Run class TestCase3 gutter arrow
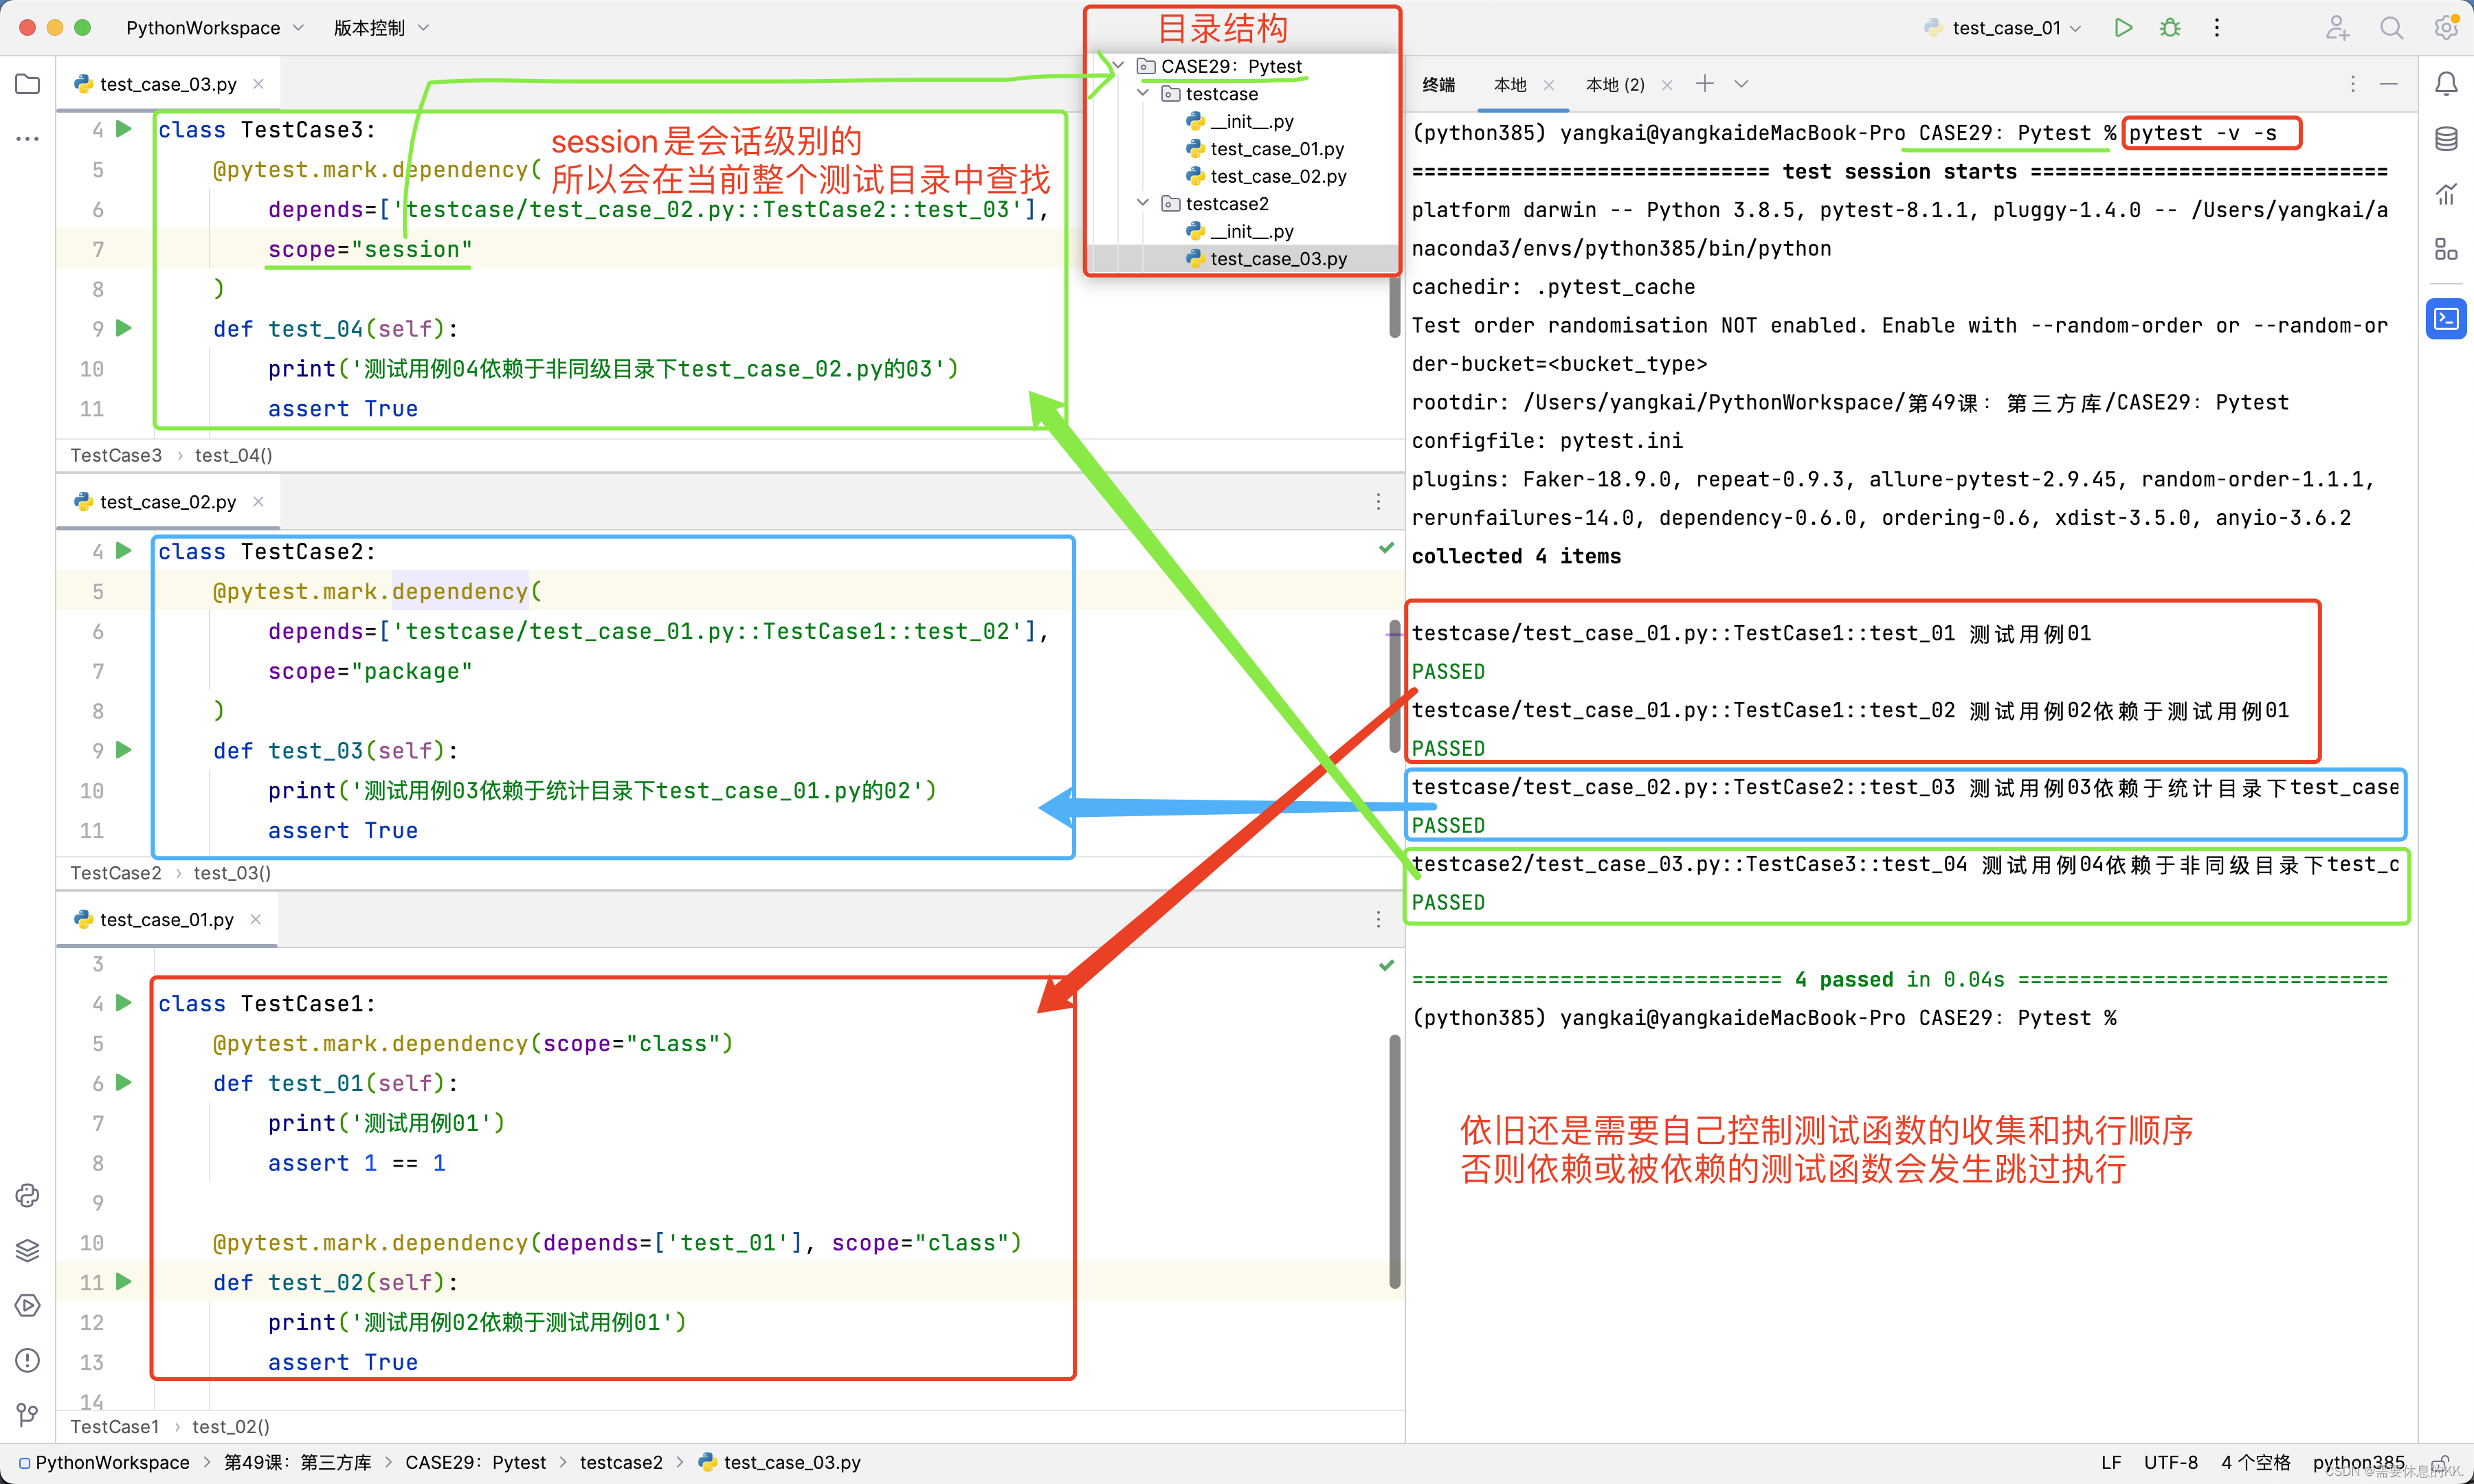 point(124,129)
